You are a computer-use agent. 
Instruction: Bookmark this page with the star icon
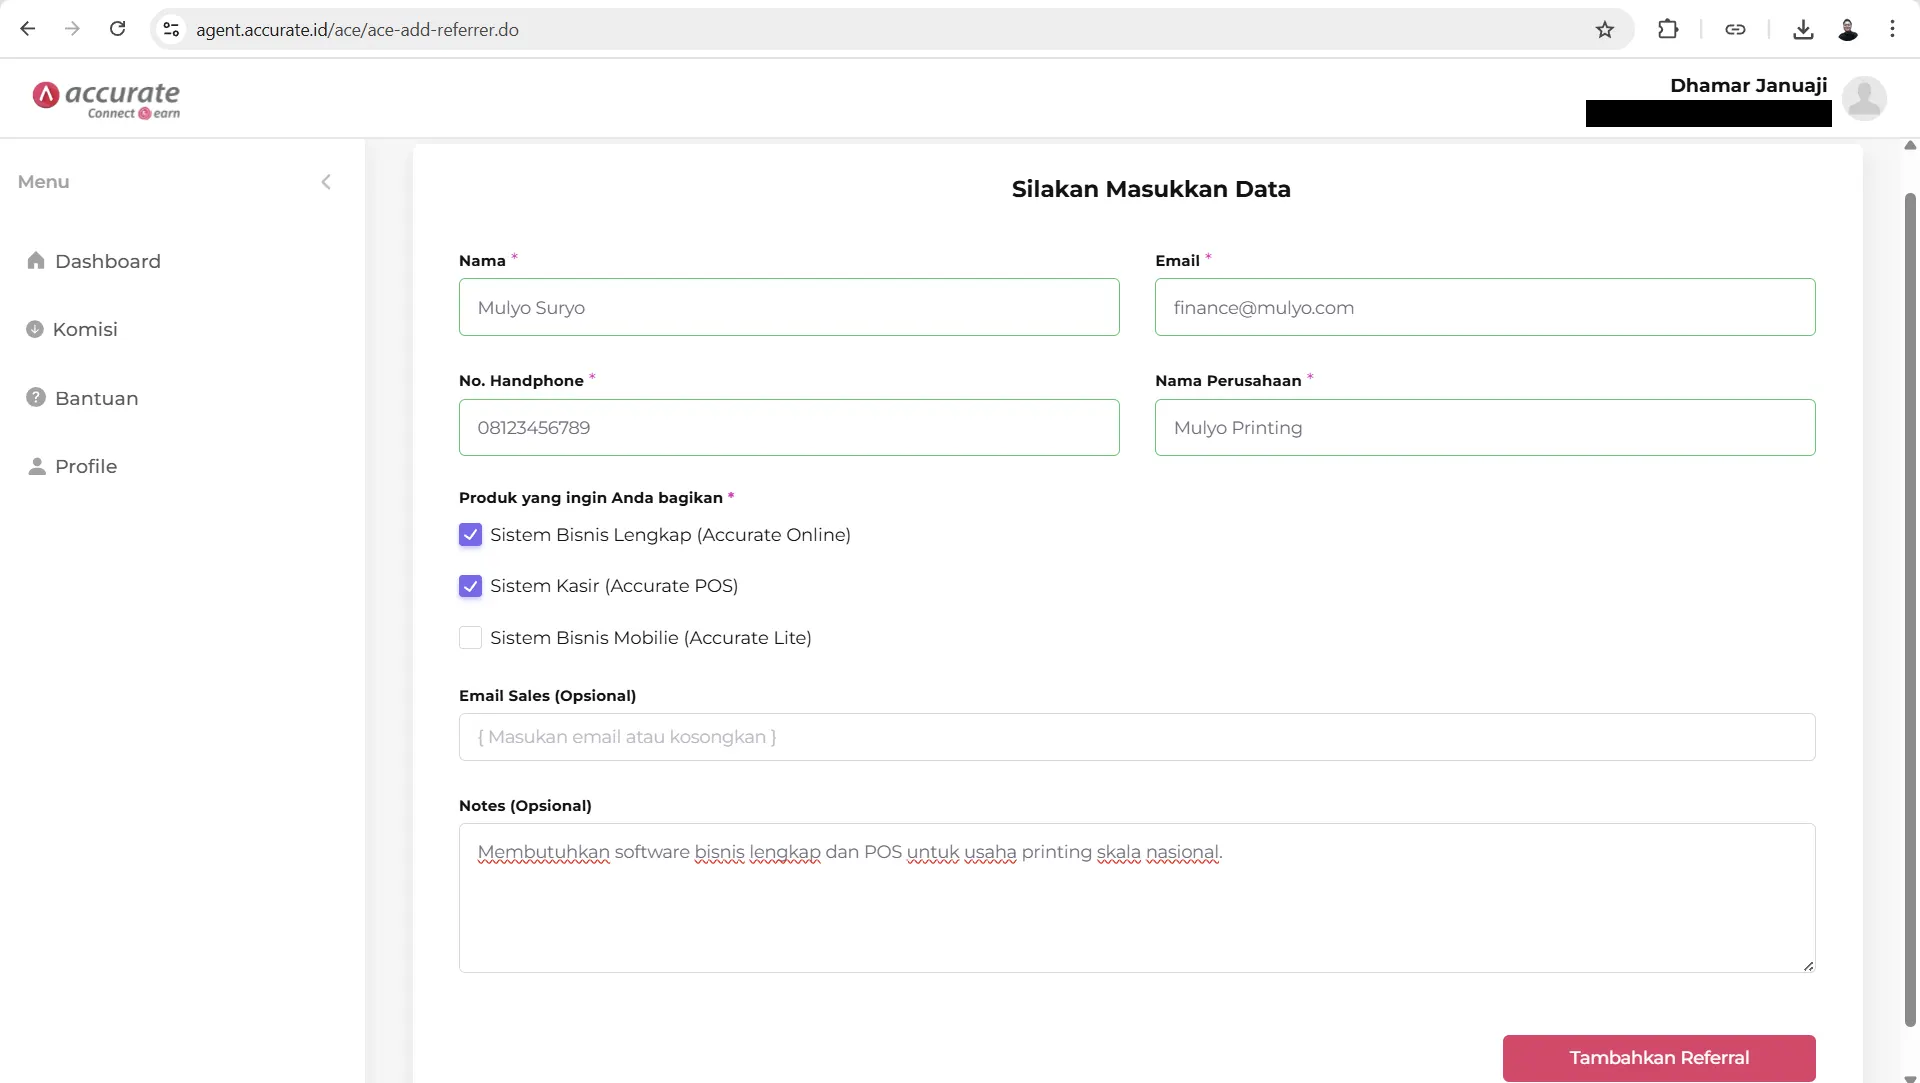pos(1605,29)
